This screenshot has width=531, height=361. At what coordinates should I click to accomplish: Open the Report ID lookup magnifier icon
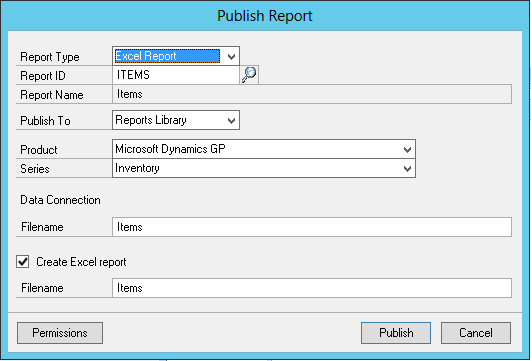249,75
